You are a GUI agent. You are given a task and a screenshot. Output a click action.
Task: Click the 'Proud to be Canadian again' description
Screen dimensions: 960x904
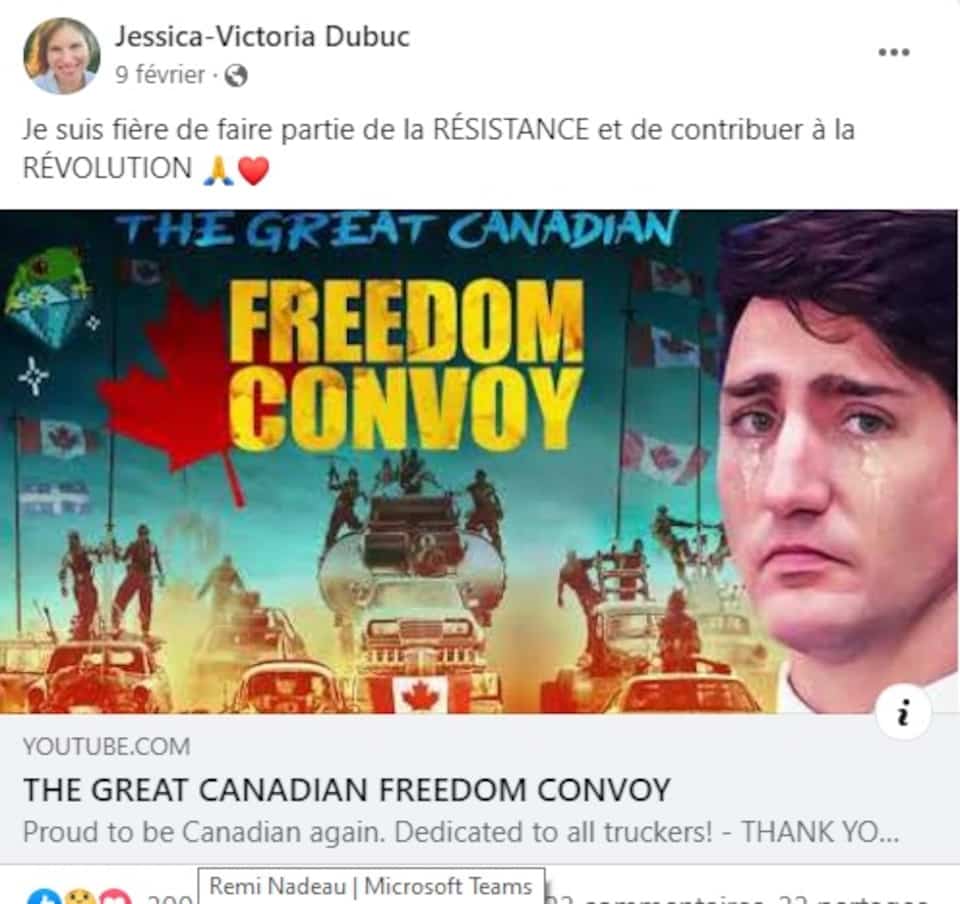coord(461,832)
